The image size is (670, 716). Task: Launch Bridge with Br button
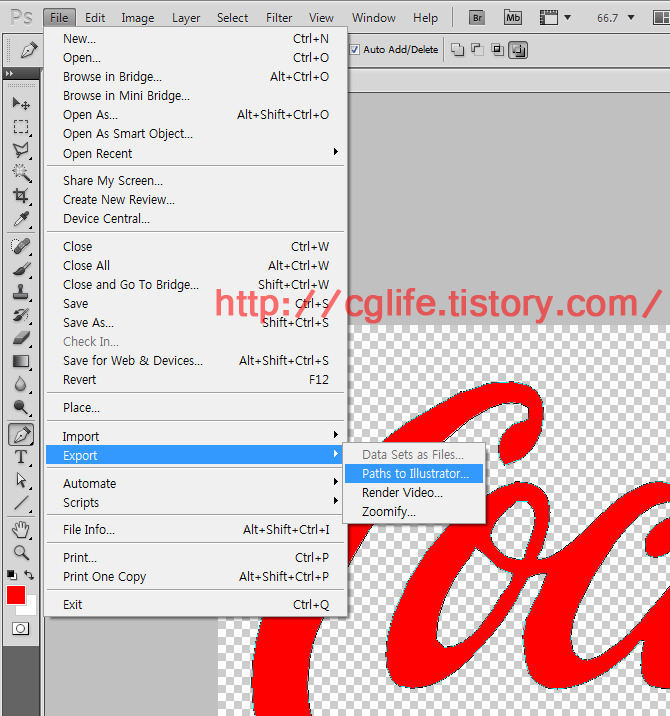(477, 18)
